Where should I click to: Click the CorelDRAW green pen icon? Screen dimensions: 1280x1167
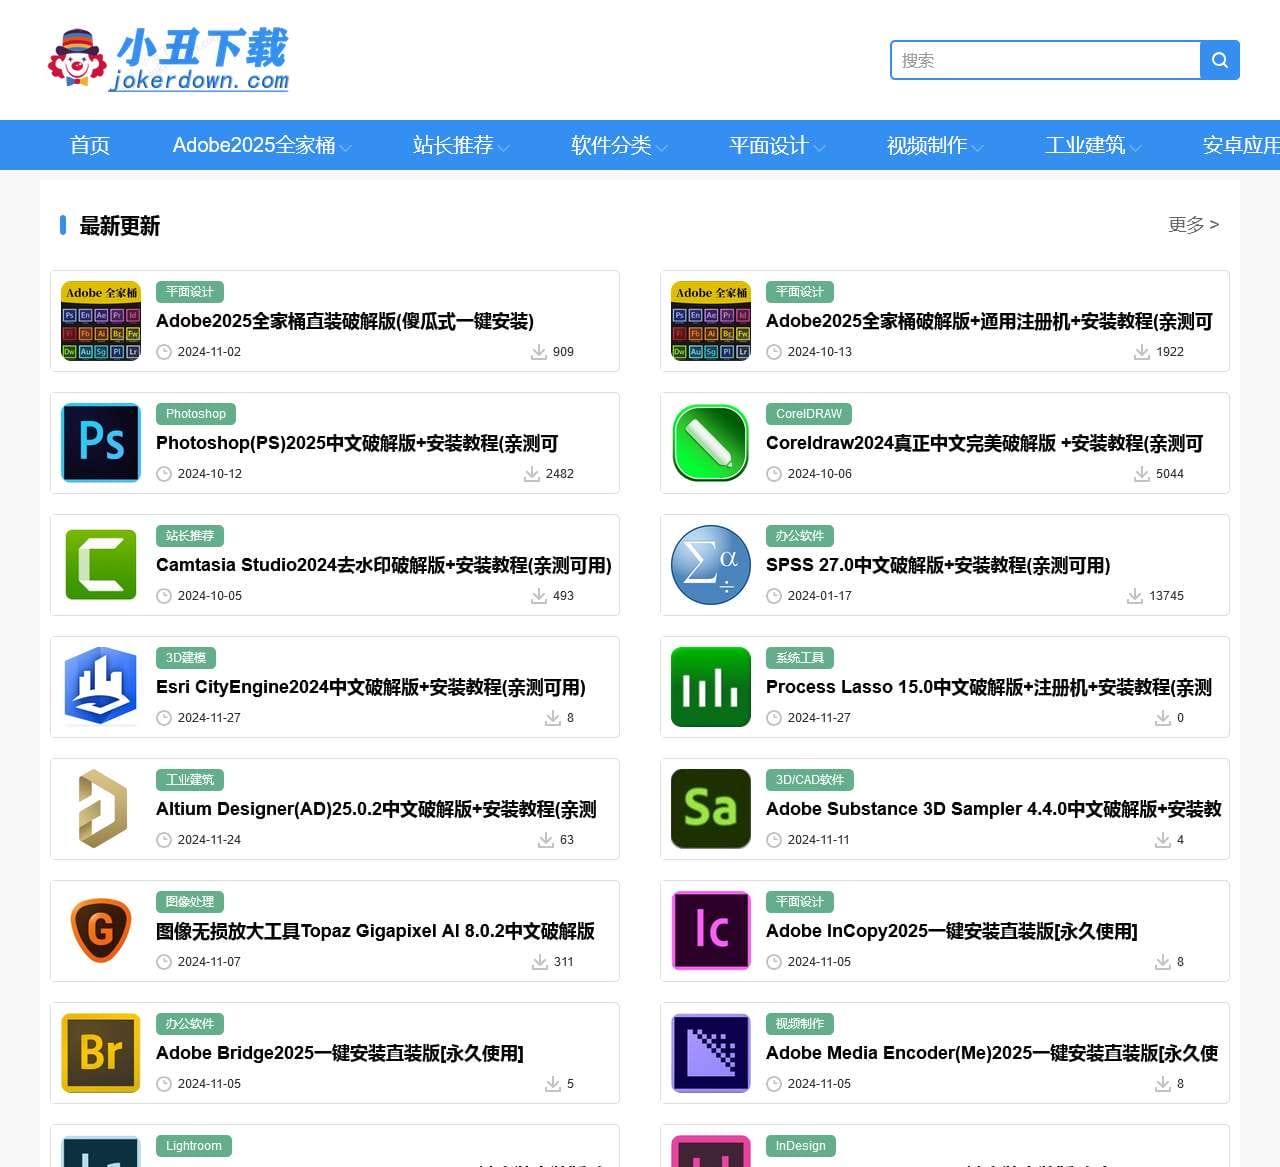pos(711,443)
